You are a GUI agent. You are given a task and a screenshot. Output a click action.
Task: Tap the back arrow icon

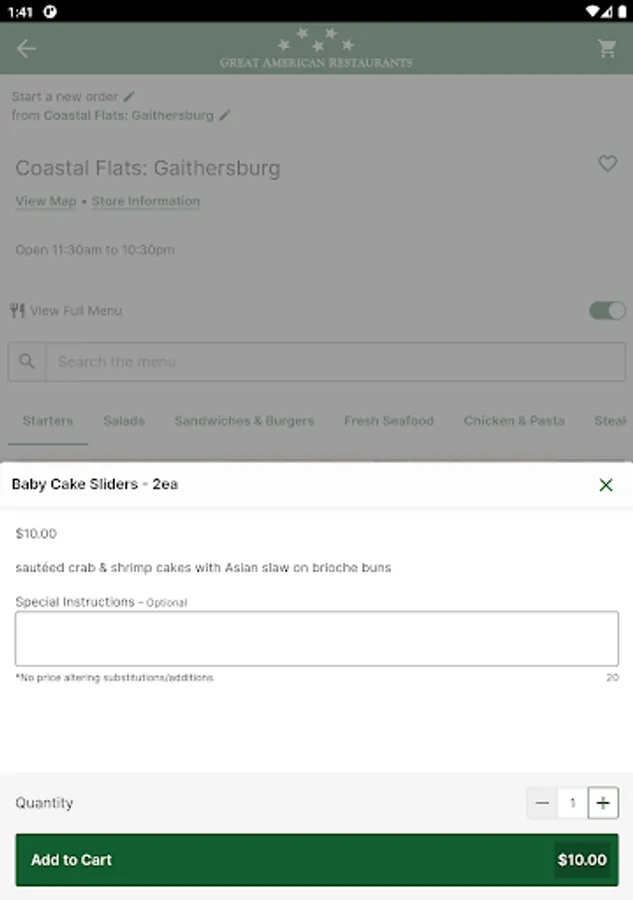coord(26,48)
